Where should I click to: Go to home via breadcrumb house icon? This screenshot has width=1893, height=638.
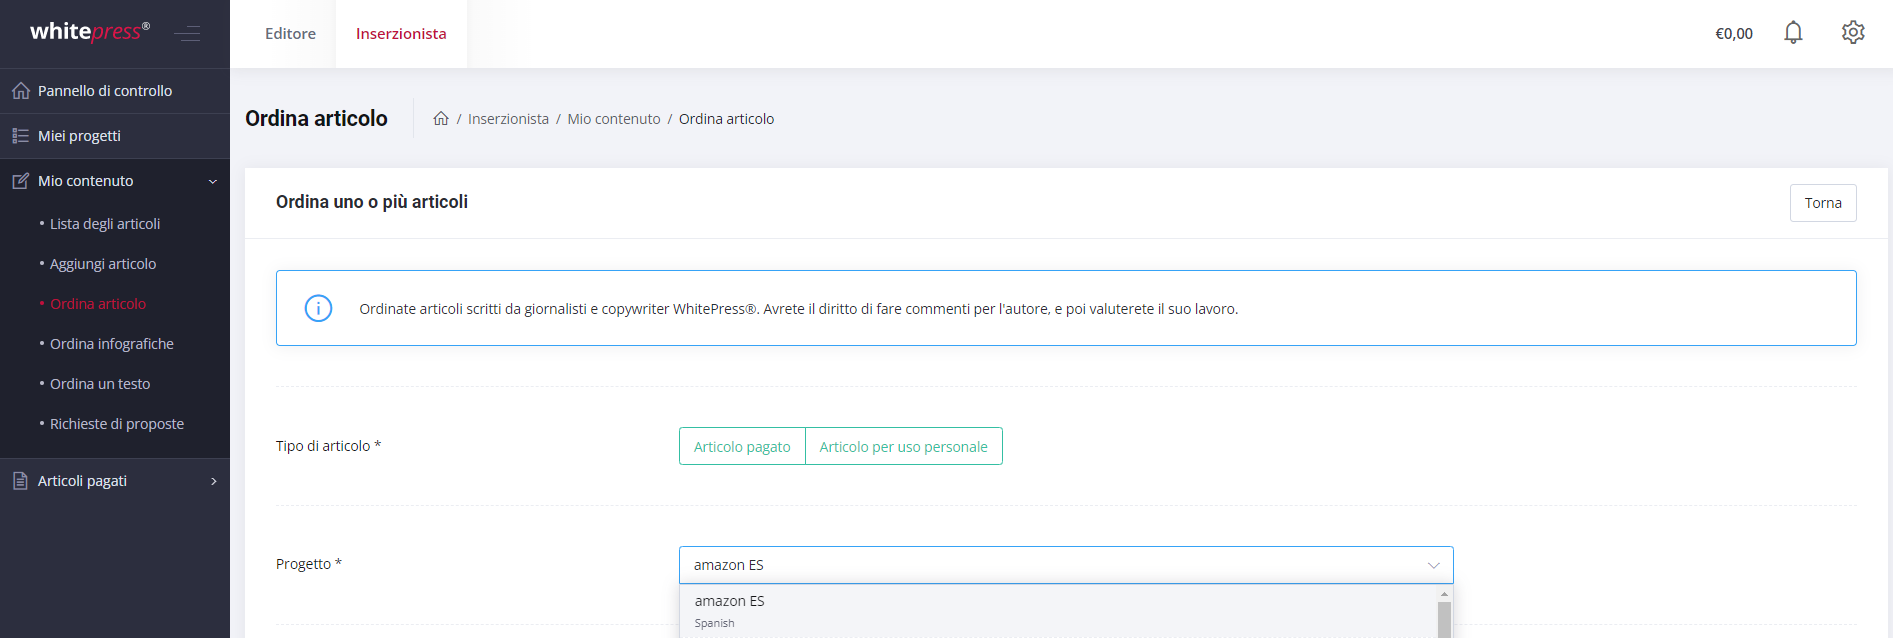click(441, 118)
